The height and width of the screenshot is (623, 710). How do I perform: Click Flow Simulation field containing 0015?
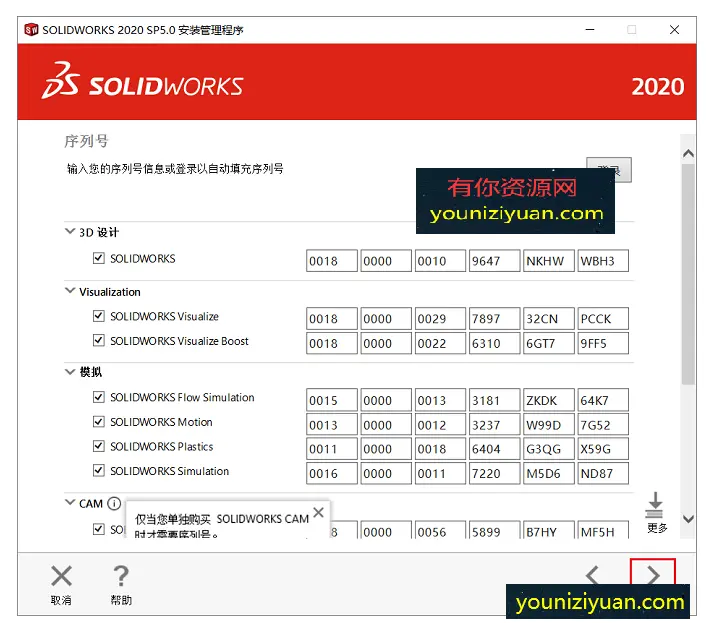pyautogui.click(x=331, y=400)
